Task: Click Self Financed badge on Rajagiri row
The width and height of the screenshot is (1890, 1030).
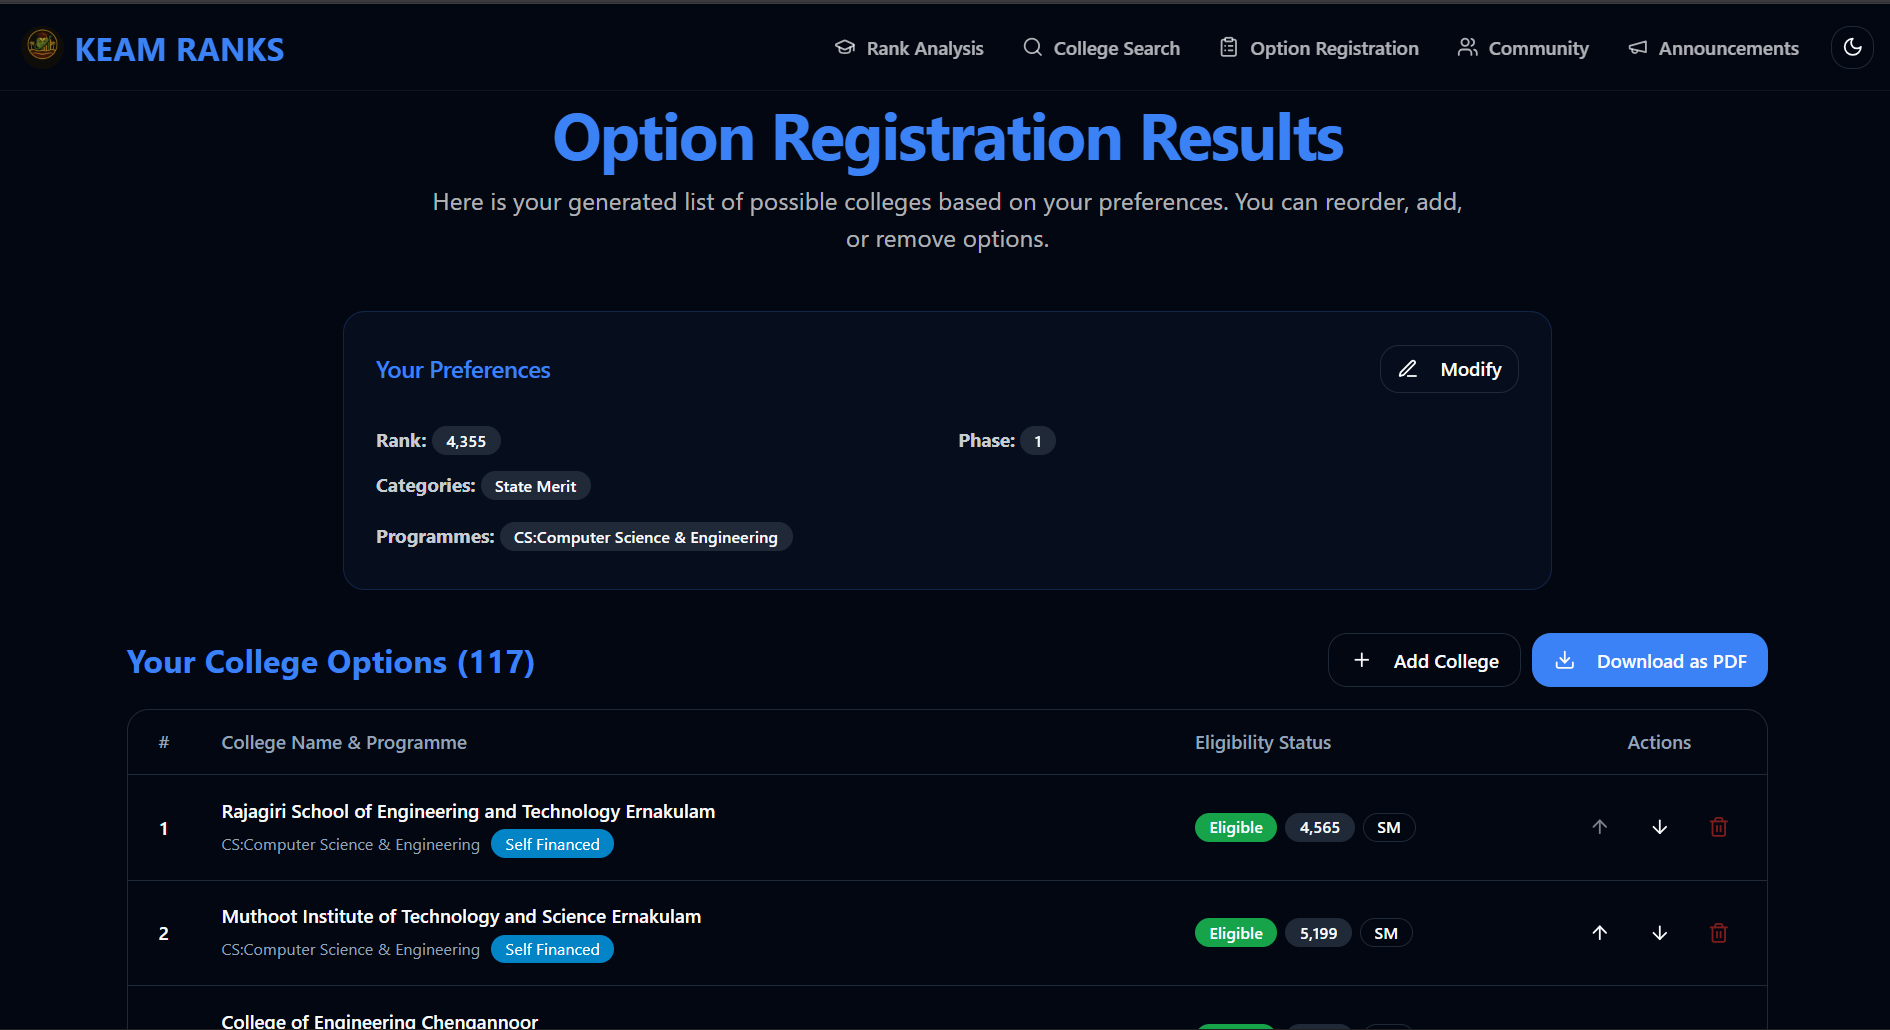Action: pyautogui.click(x=552, y=843)
